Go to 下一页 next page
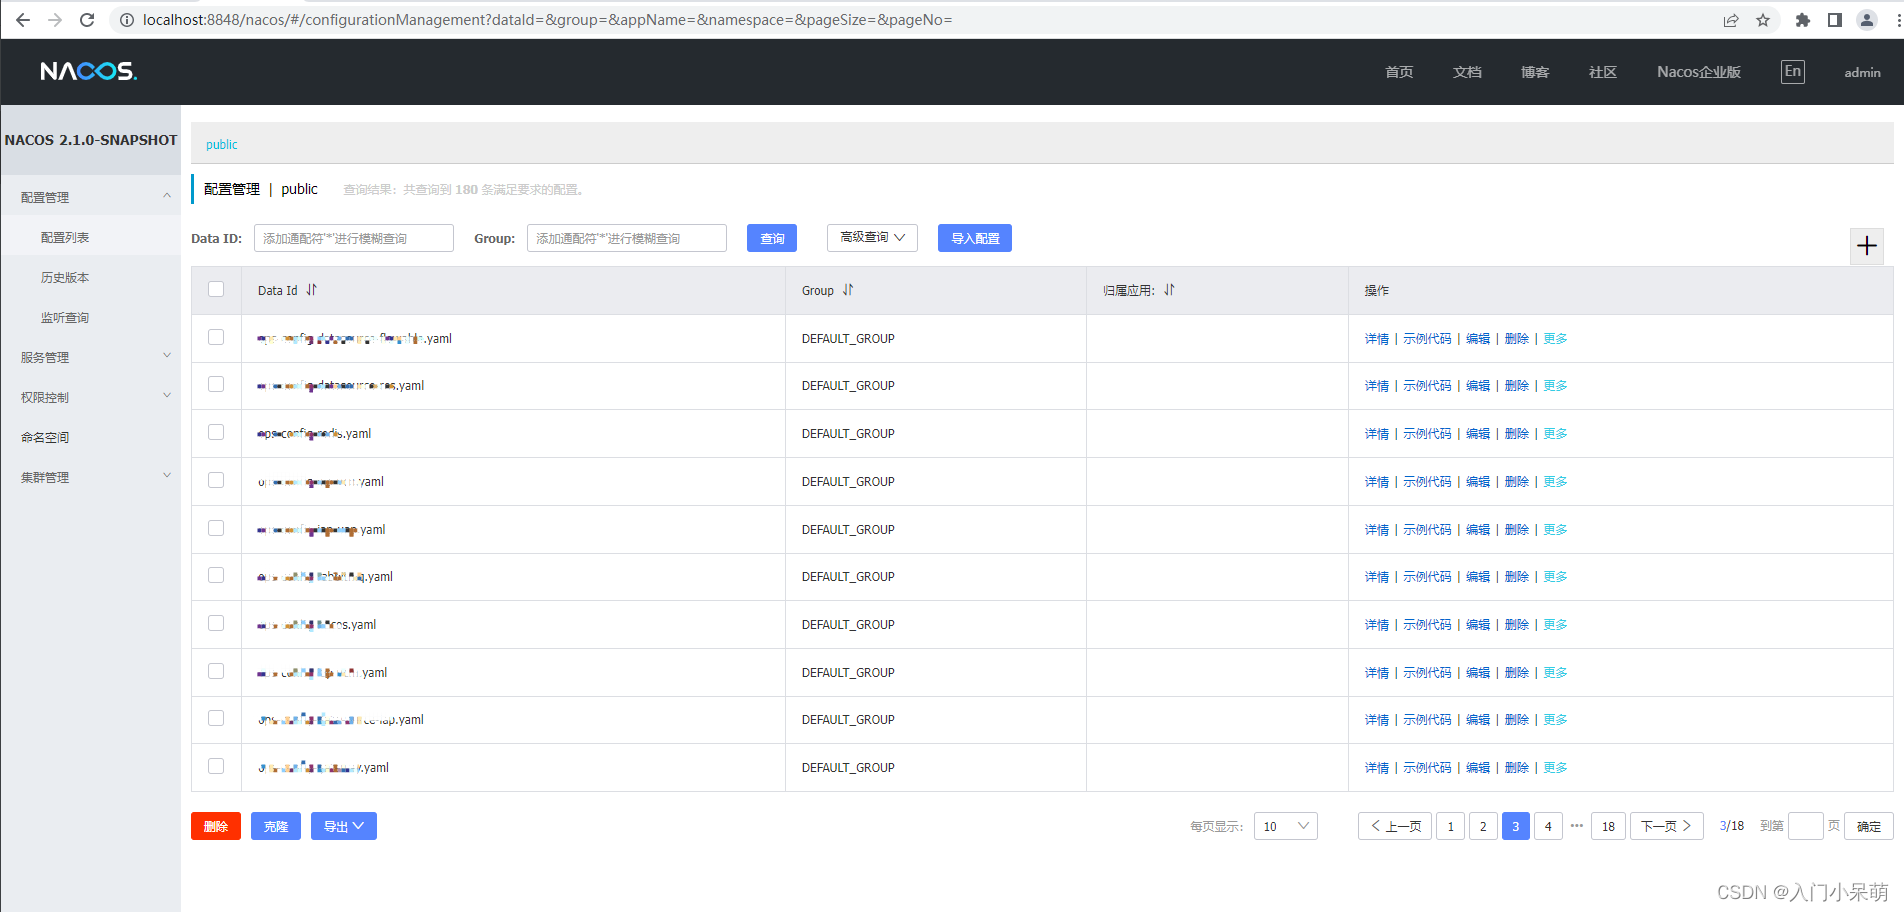The image size is (1904, 912). (x=1667, y=826)
